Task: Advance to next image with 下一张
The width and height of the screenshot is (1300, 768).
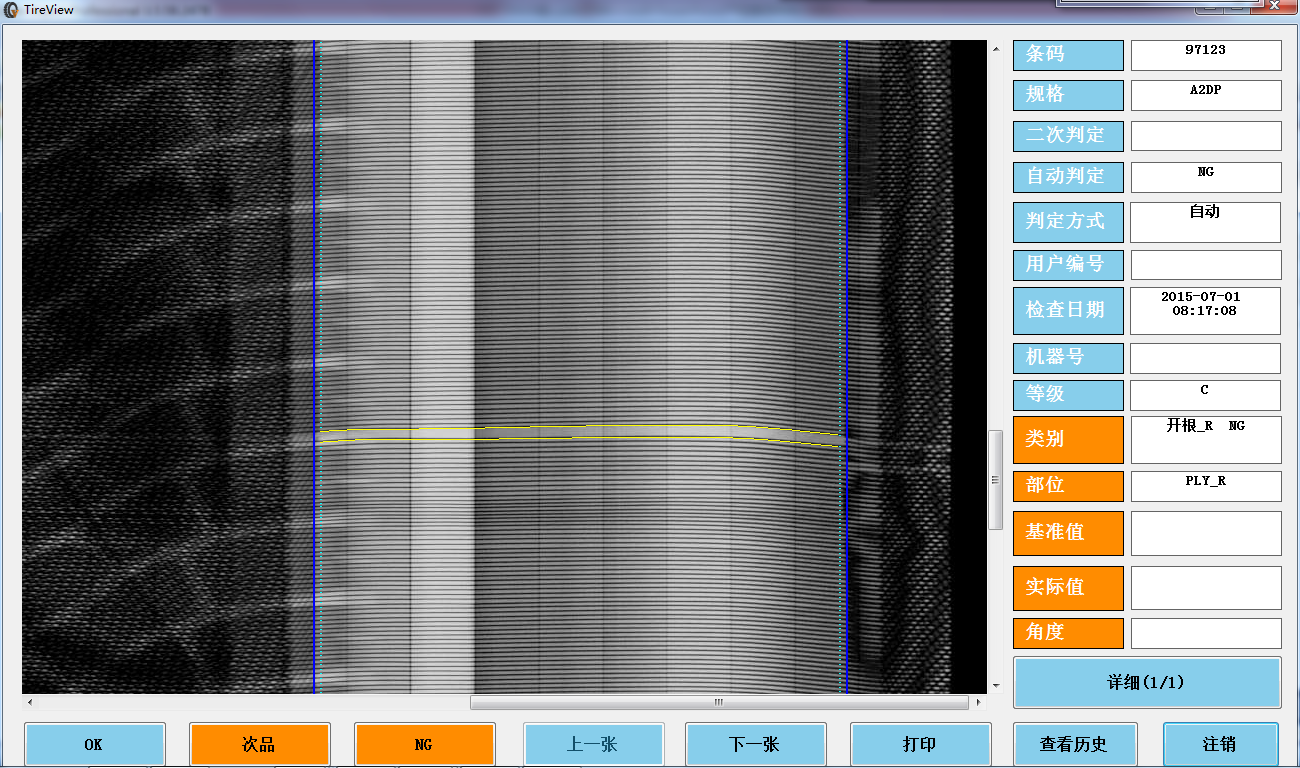Action: 755,744
